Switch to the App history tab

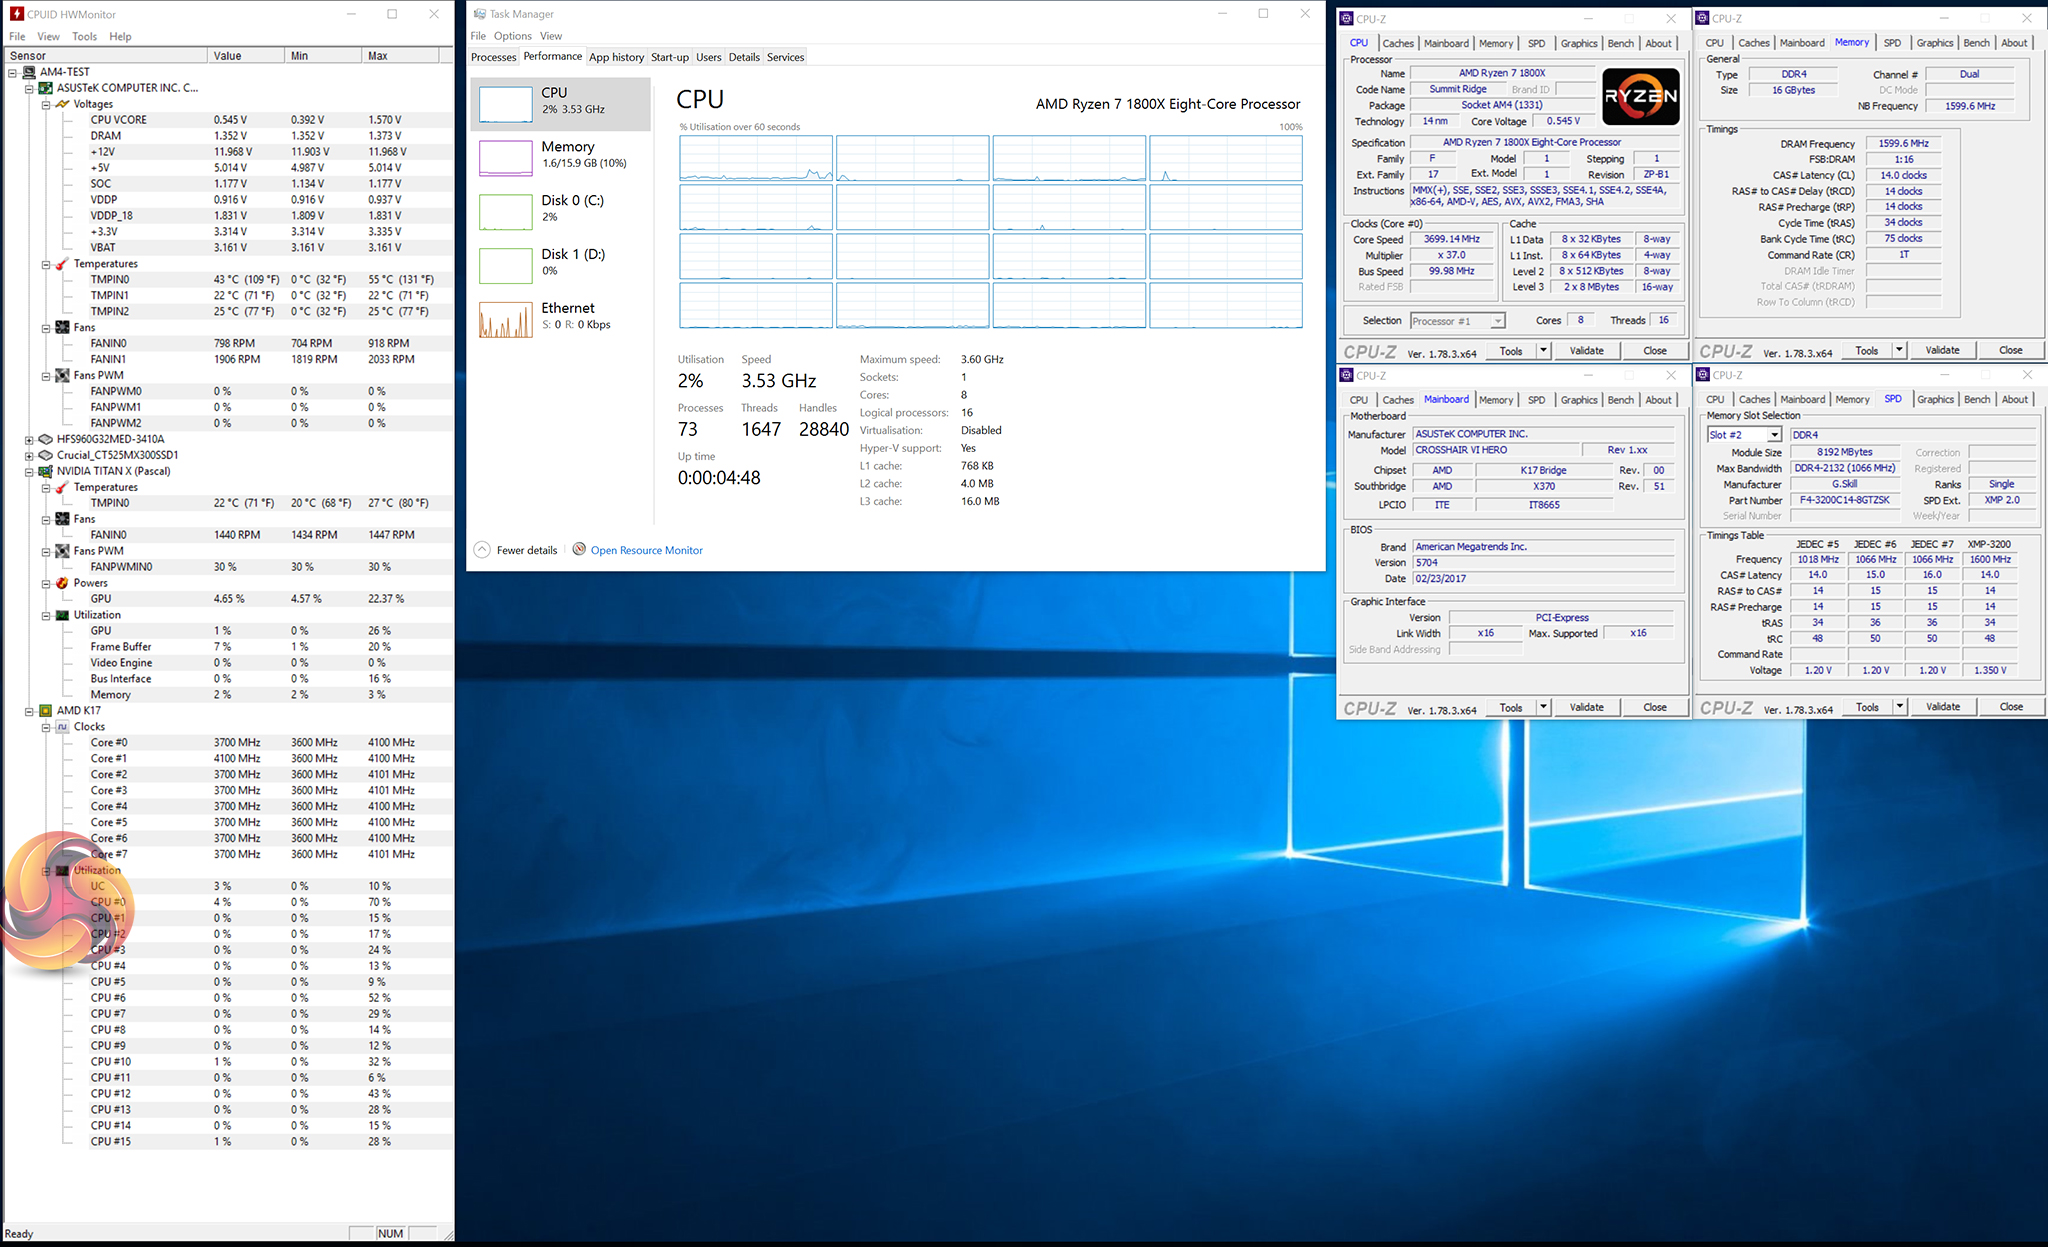pos(616,57)
